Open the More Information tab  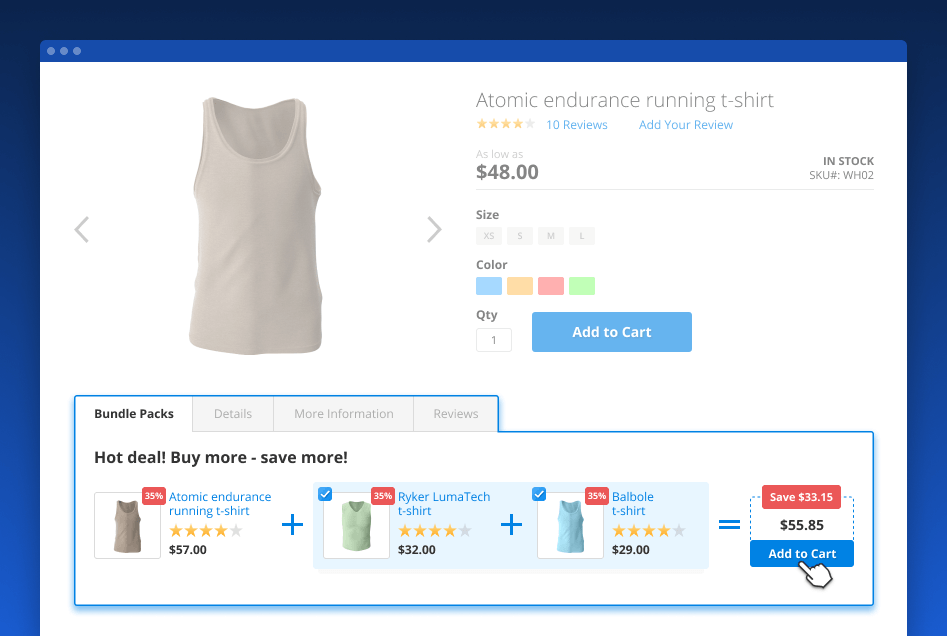coord(343,414)
